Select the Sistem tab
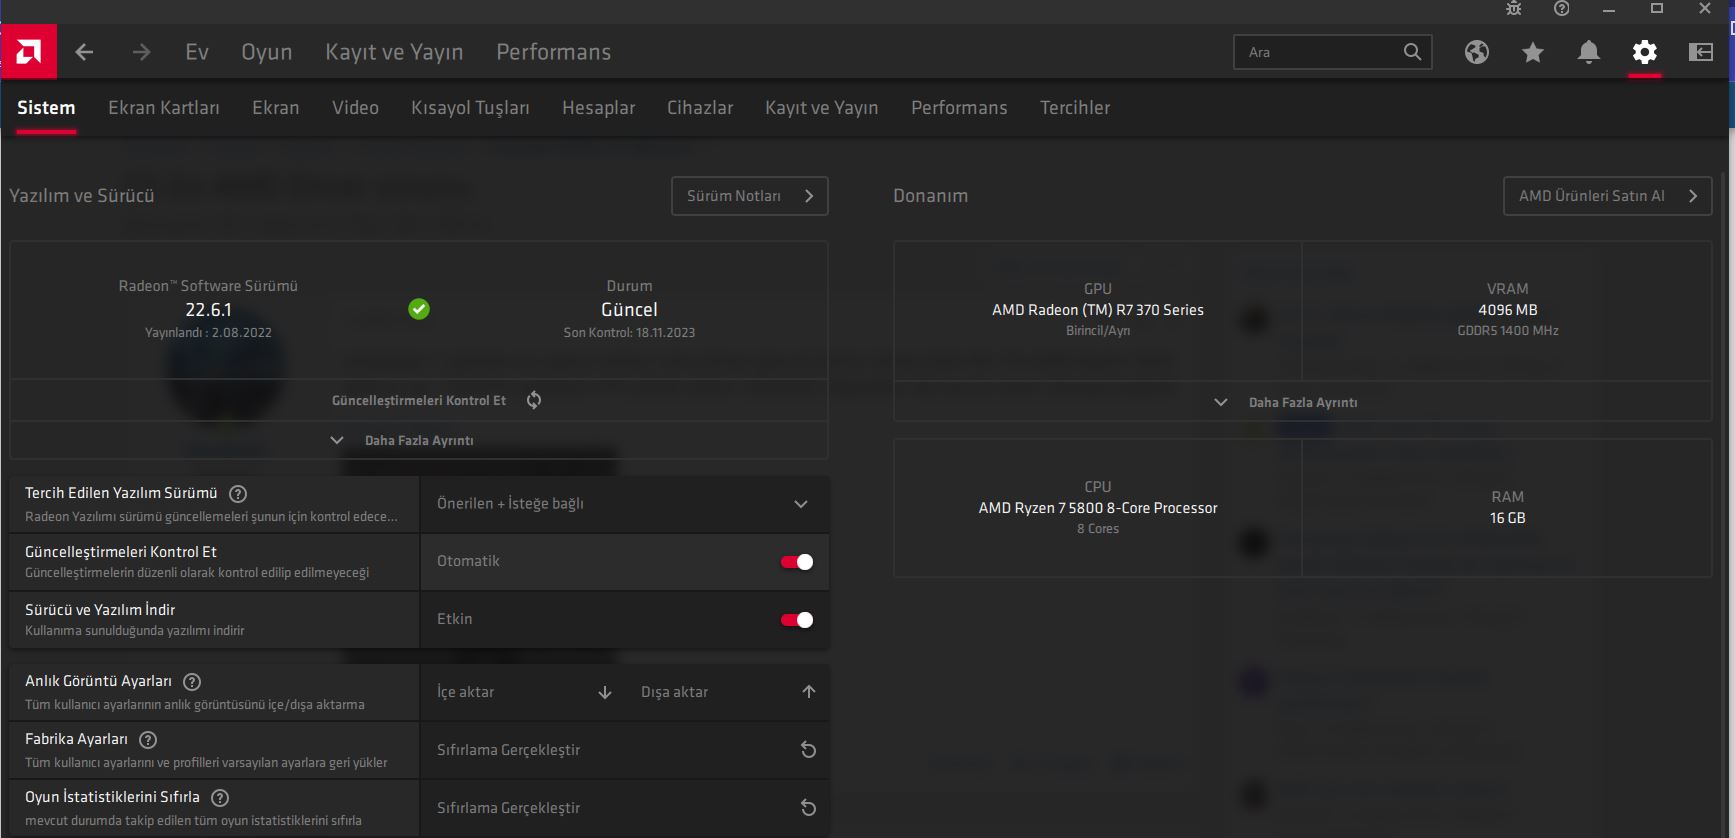This screenshot has width=1735, height=838. pos(46,108)
